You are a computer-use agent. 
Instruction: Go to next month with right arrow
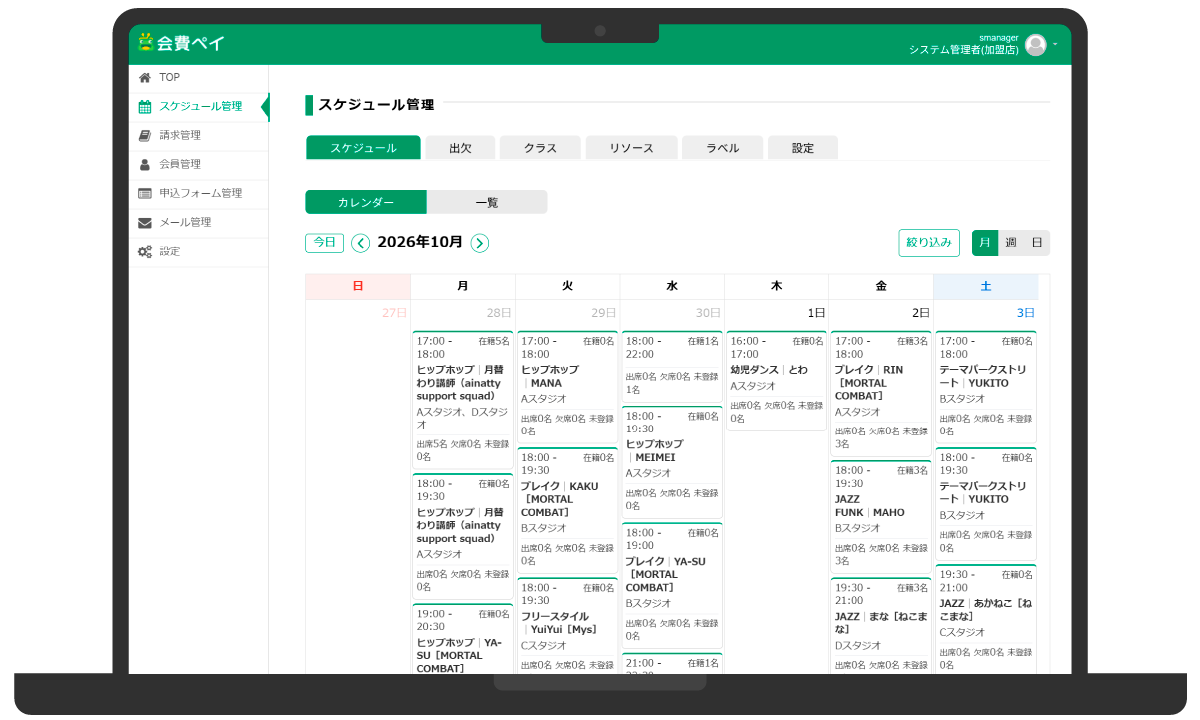[480, 243]
